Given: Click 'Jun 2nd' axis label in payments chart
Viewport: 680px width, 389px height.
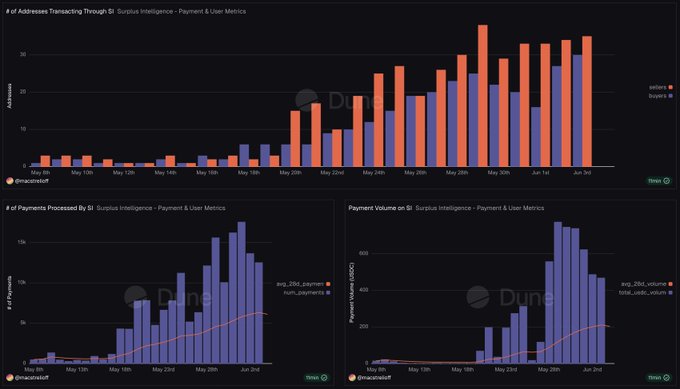Looking at the screenshot, I should pos(250,369).
